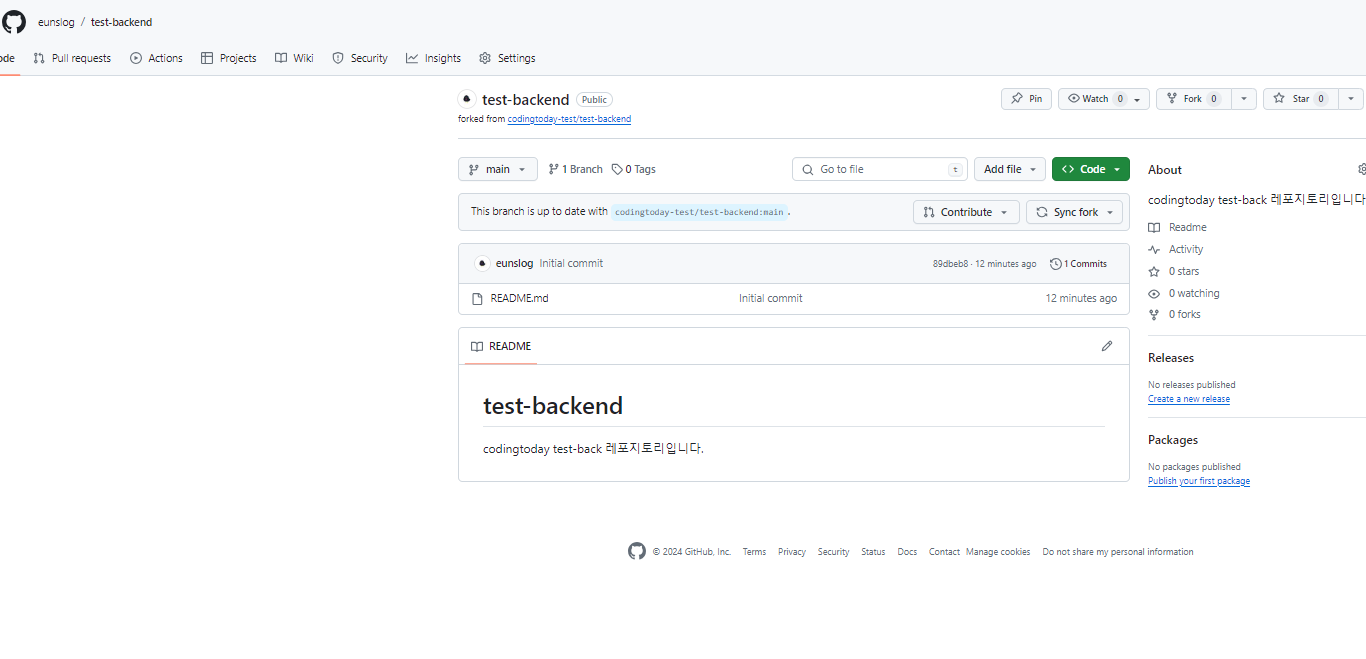View the 1 Commits history link

pyautogui.click(x=1078, y=264)
